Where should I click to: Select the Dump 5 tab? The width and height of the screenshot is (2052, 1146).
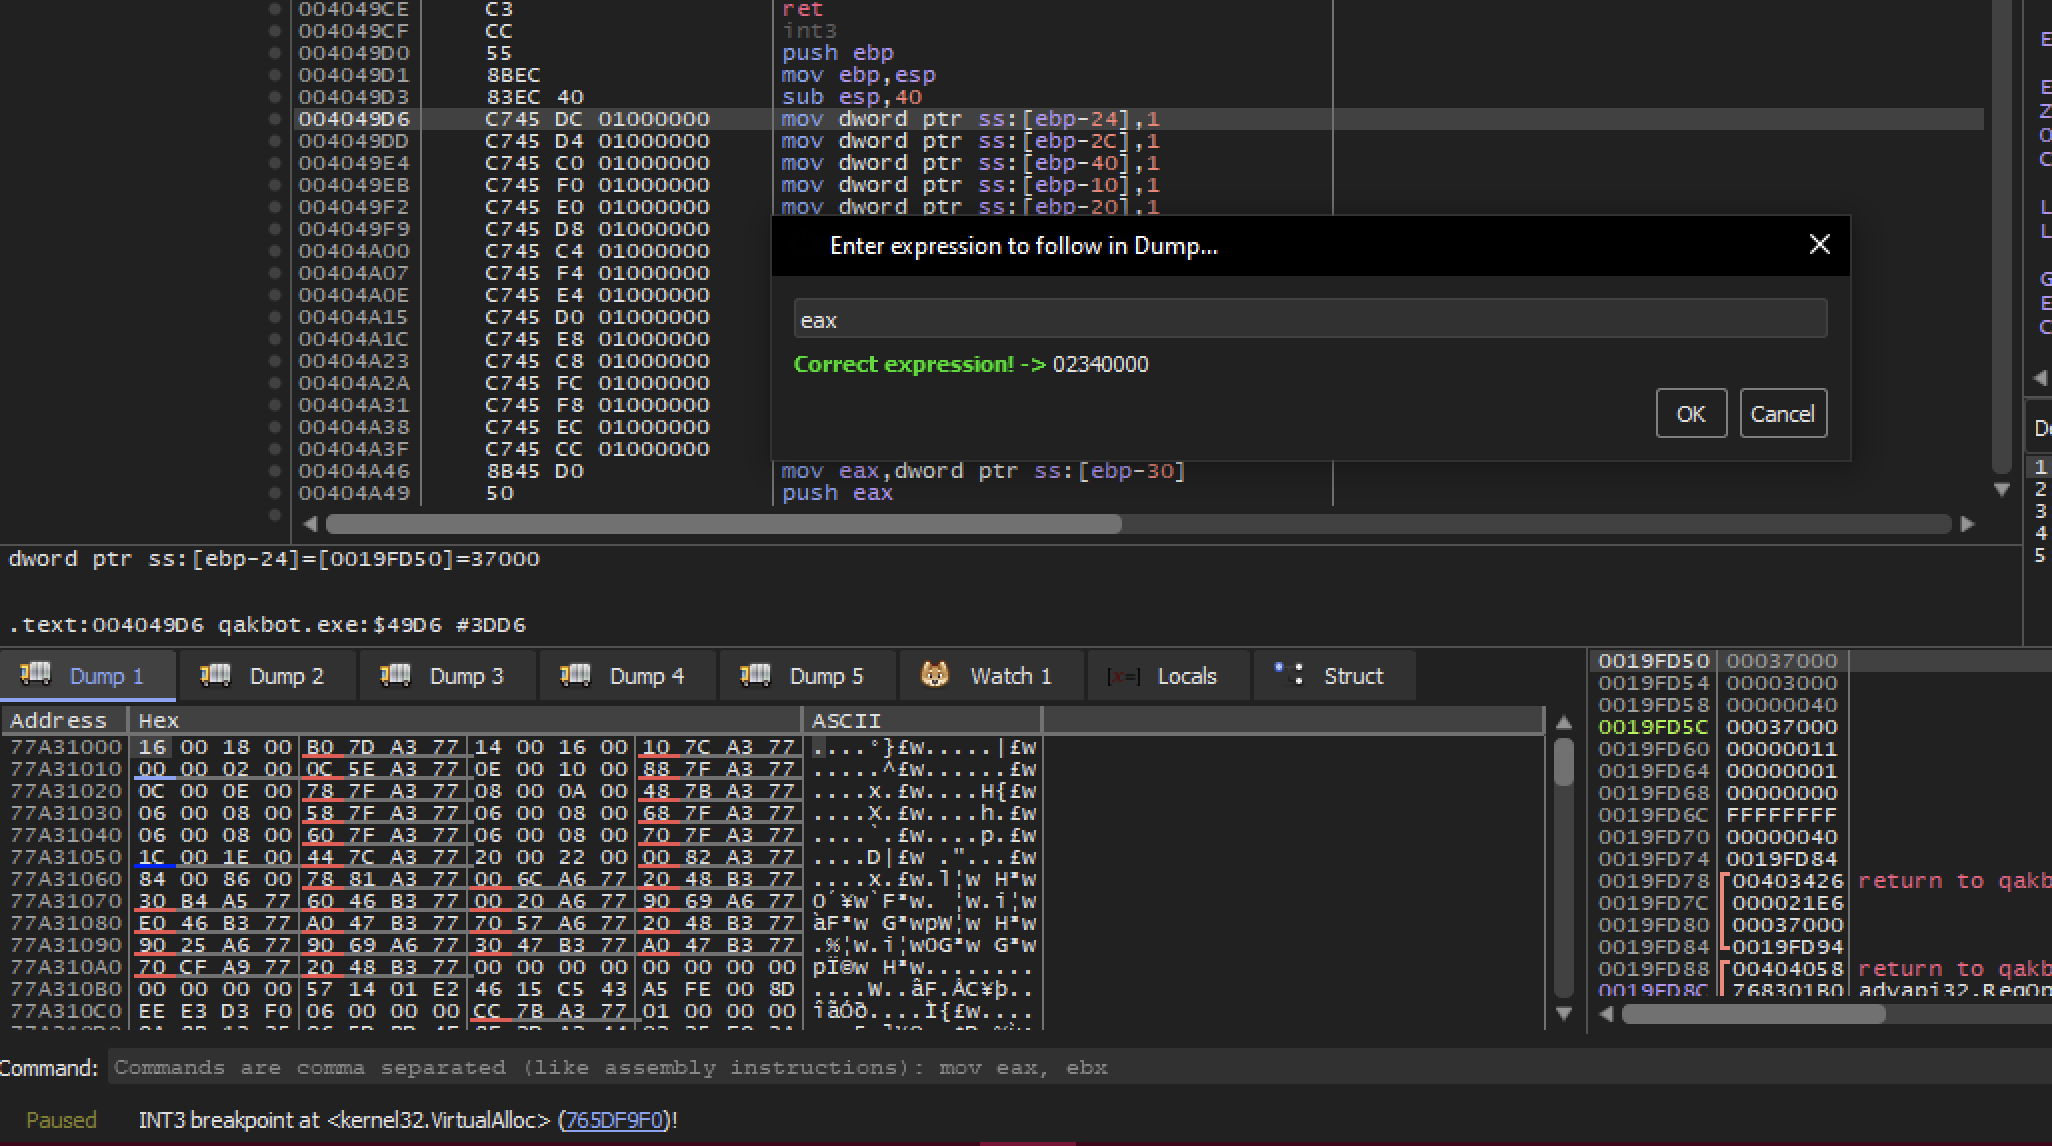806,676
